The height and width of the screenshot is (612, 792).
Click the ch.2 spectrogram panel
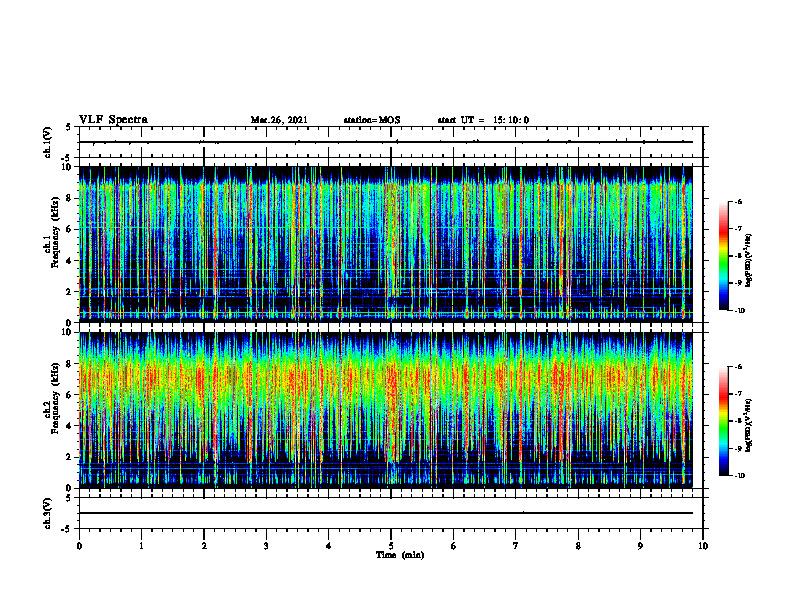[386, 410]
